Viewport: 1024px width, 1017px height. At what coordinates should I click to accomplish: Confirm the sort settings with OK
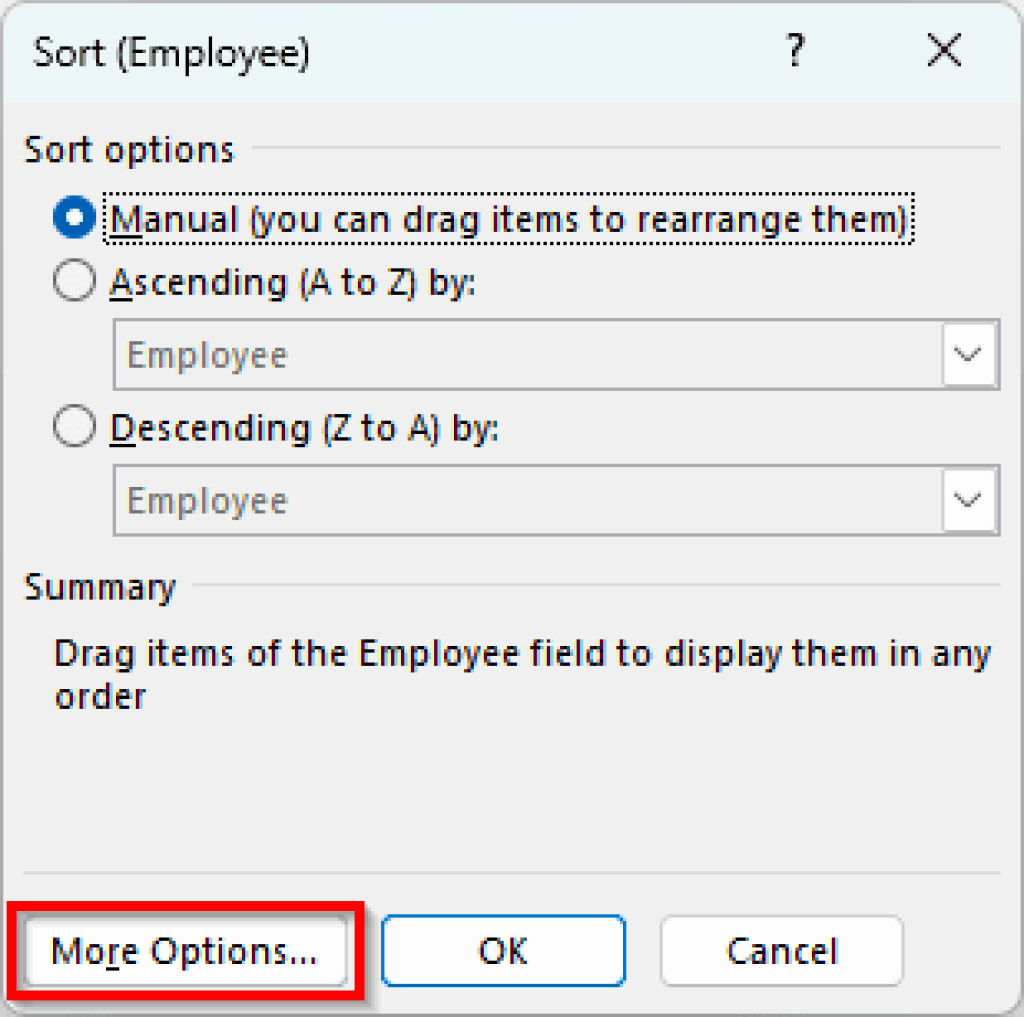[x=503, y=951]
